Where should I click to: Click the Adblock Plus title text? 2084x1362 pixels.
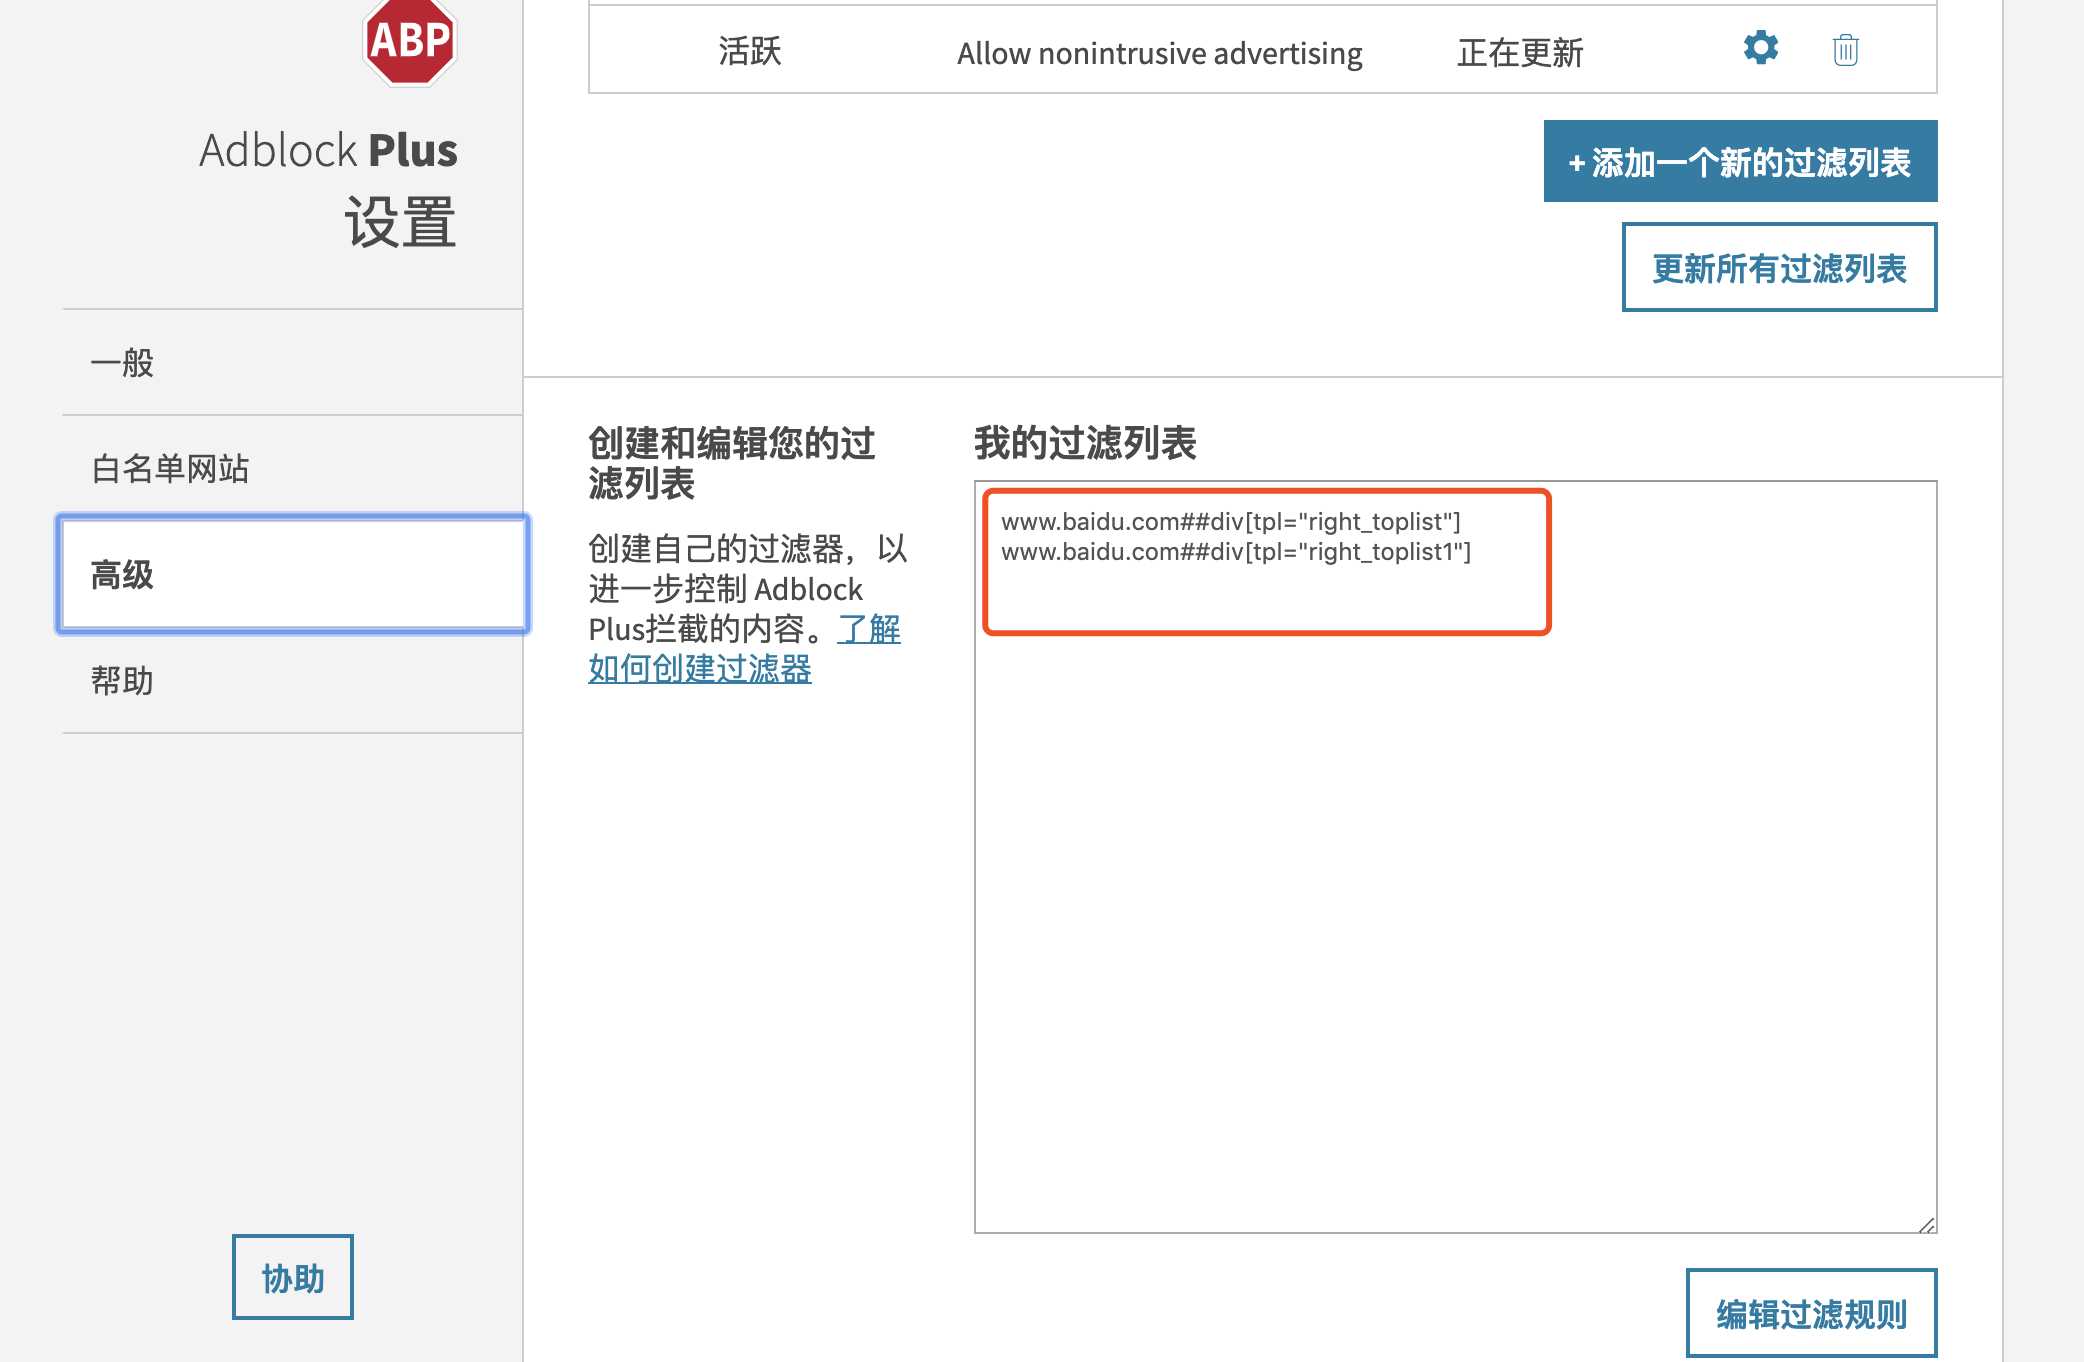coord(328,150)
